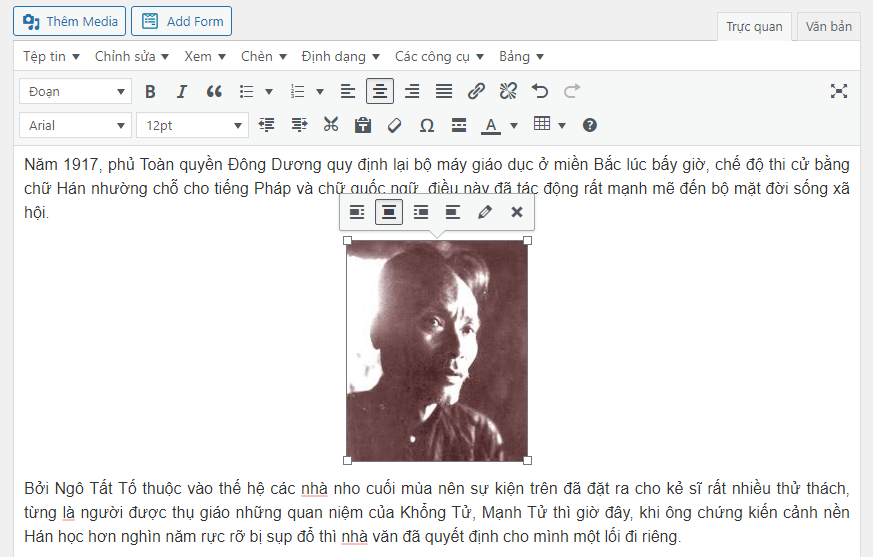The width and height of the screenshot is (873, 557).
Task: Insert a blockquote
Action: point(214,92)
